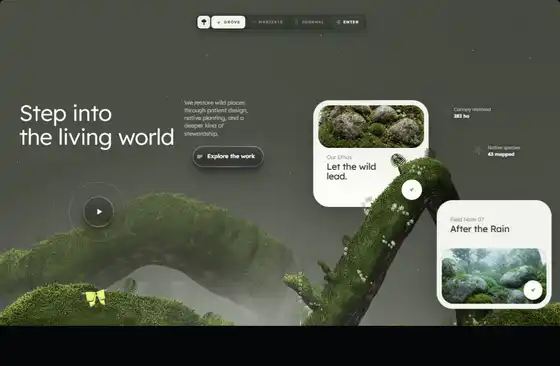Click the tree logo icon in navbar
Screen dimensions: 560x366
tap(204, 22)
